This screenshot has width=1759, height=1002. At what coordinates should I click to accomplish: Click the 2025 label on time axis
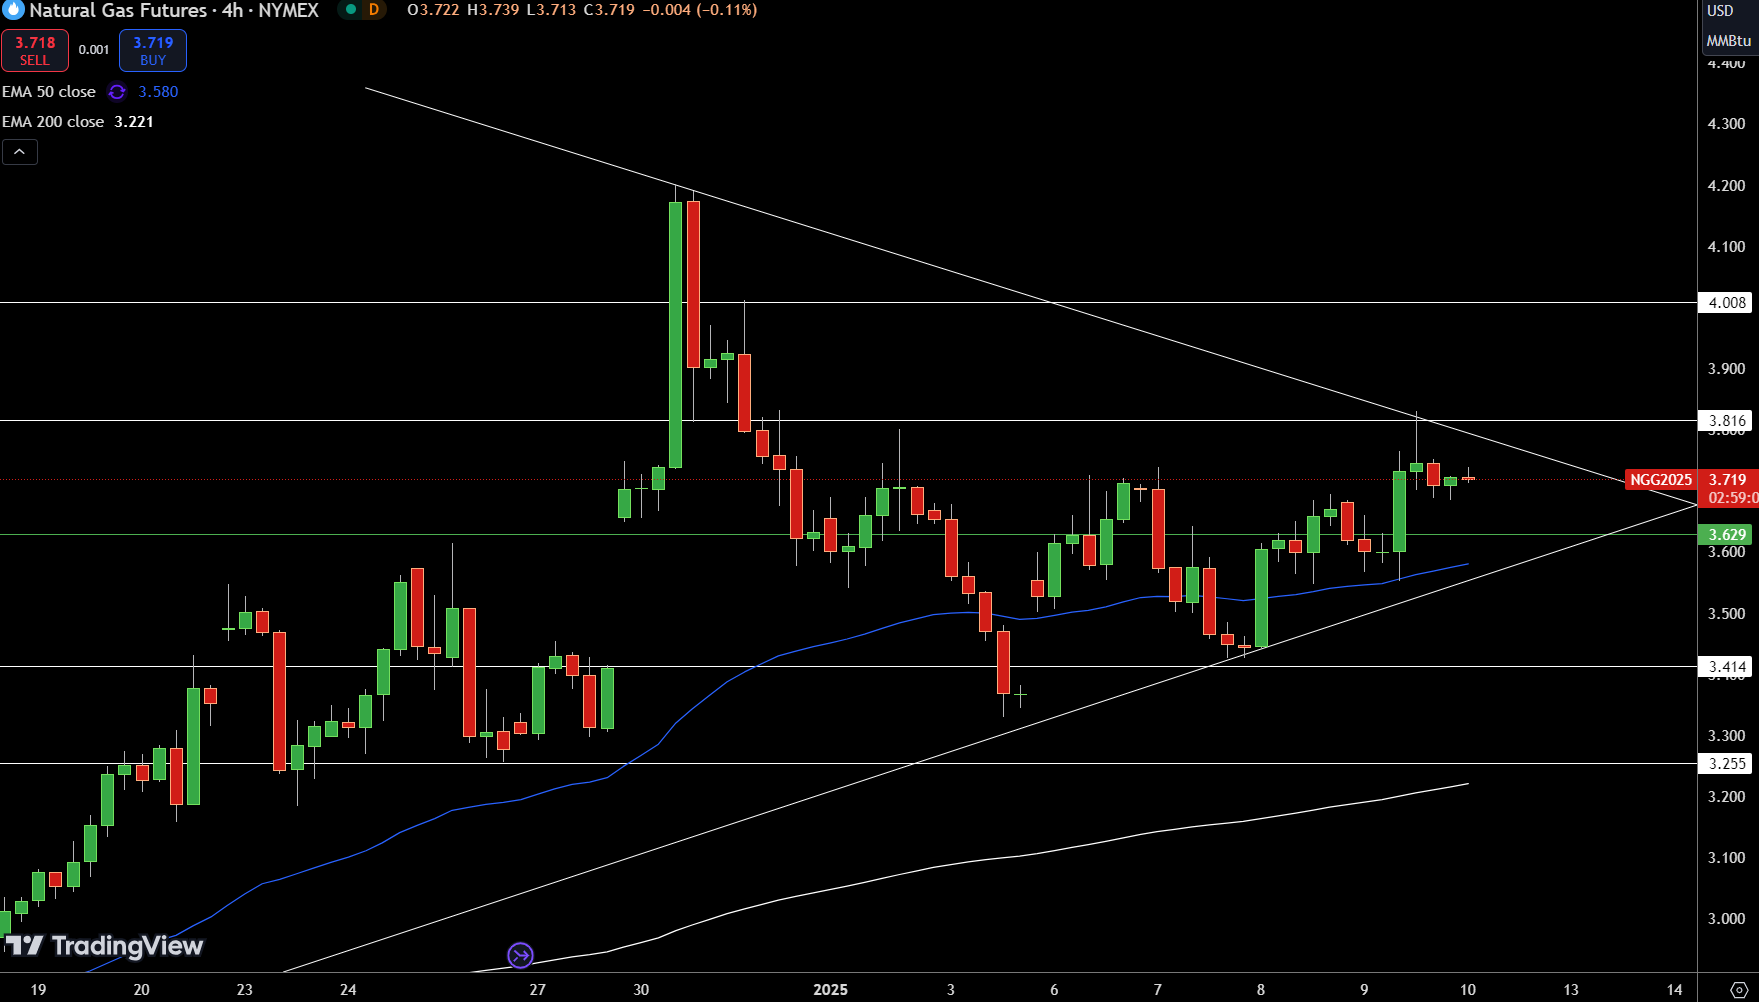pyautogui.click(x=830, y=990)
